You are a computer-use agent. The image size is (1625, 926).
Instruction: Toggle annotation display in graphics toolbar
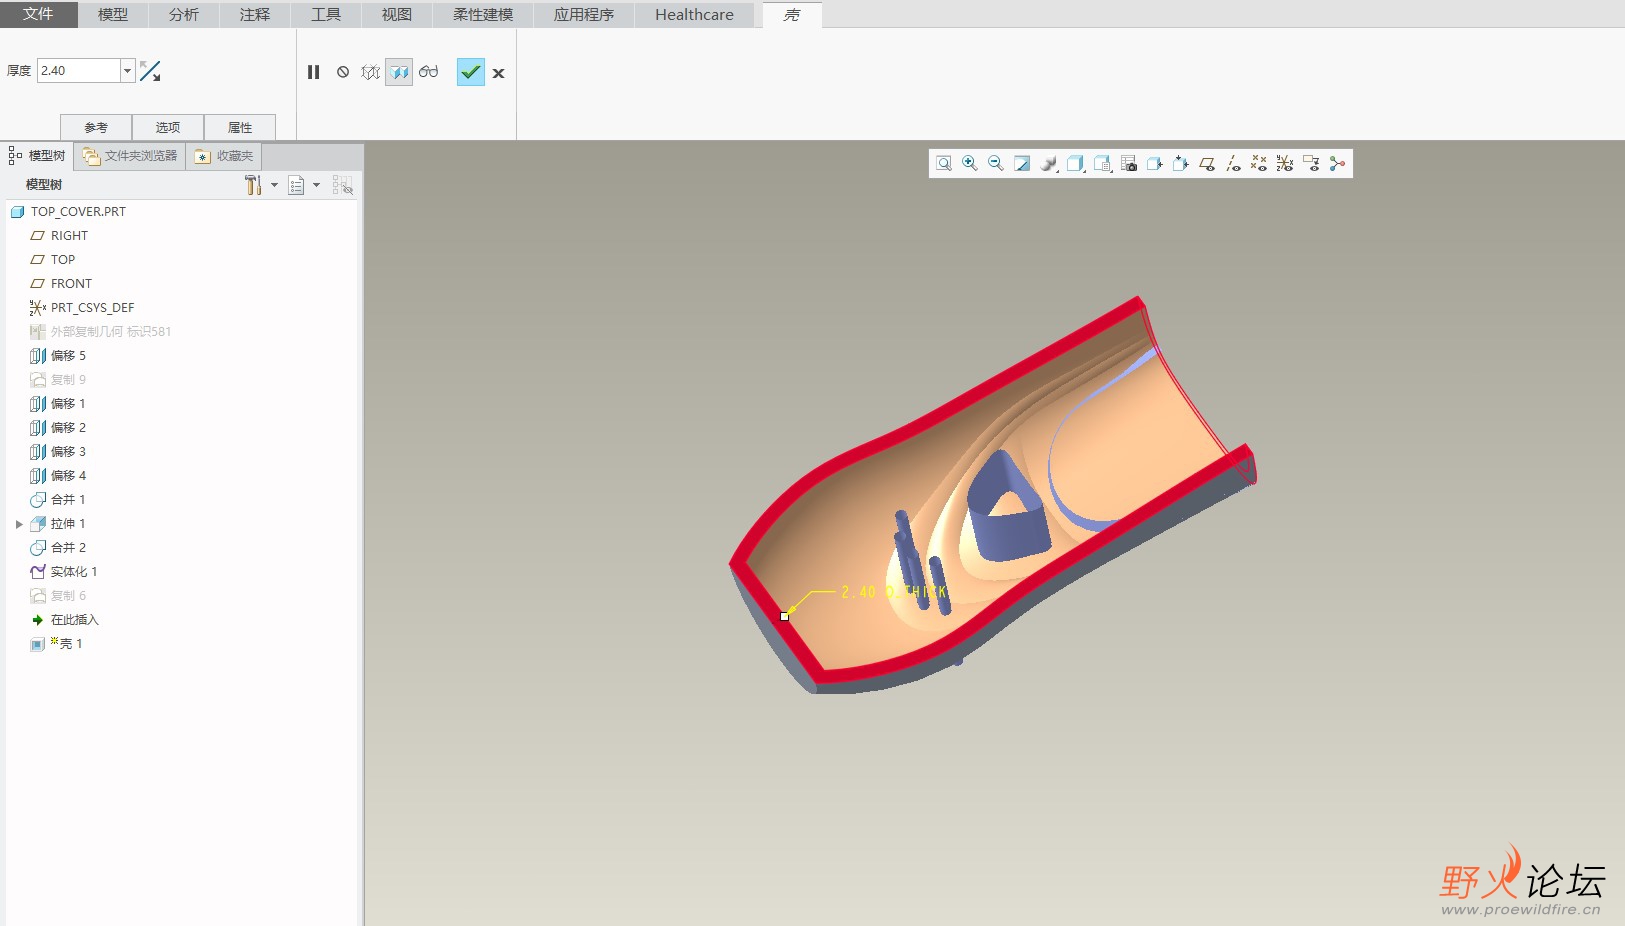(1311, 164)
